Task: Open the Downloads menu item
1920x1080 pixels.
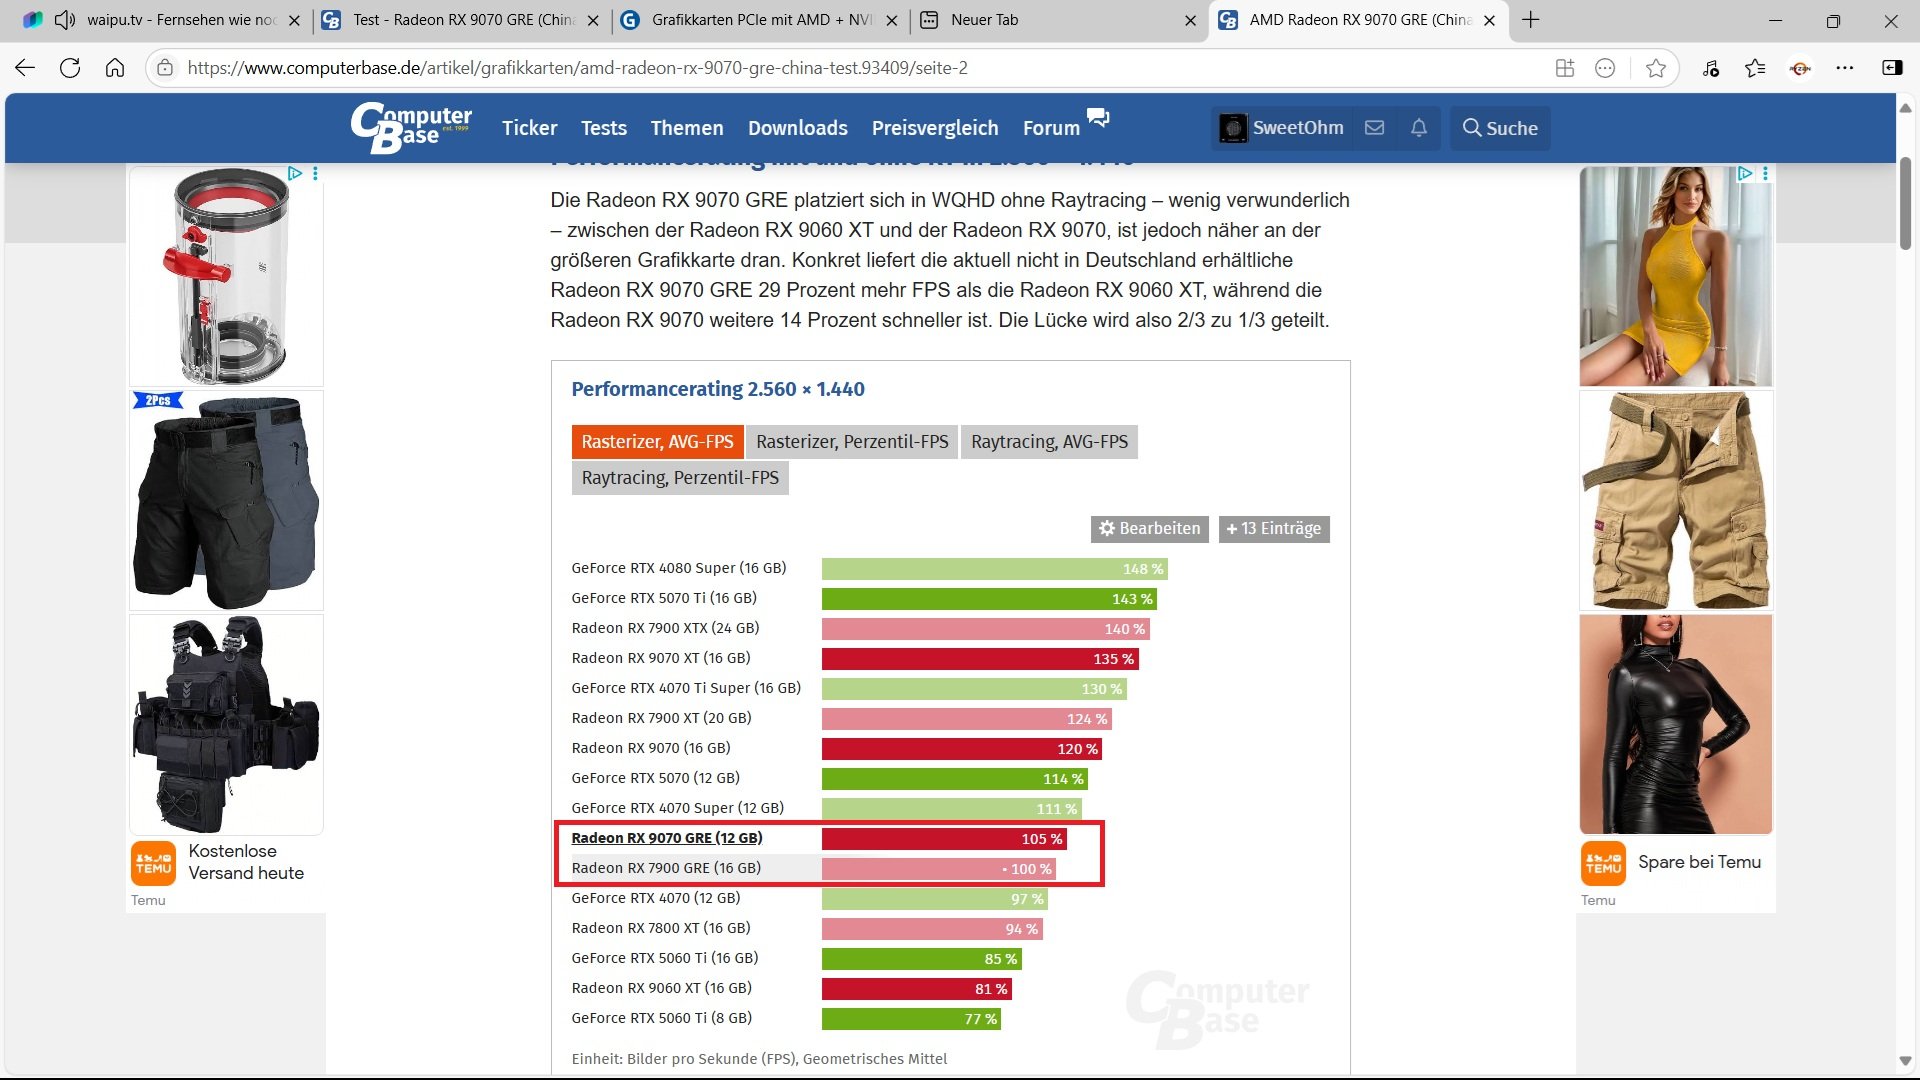Action: point(797,128)
